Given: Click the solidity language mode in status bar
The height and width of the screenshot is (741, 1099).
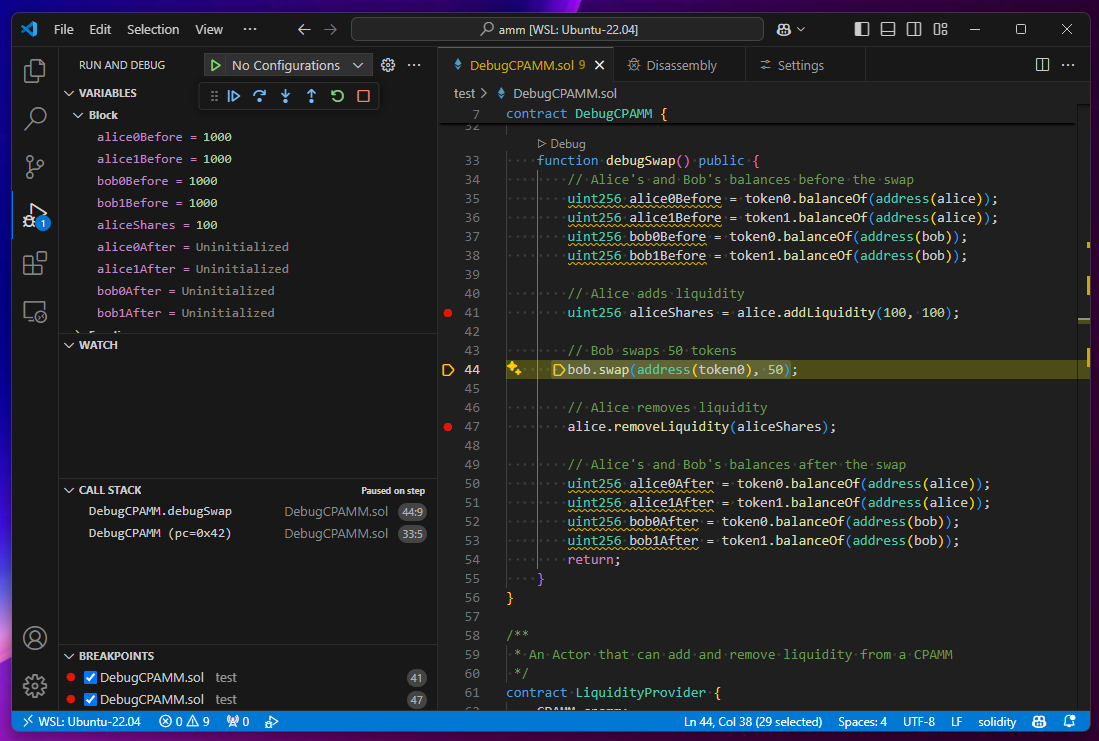Looking at the screenshot, I should click(997, 721).
